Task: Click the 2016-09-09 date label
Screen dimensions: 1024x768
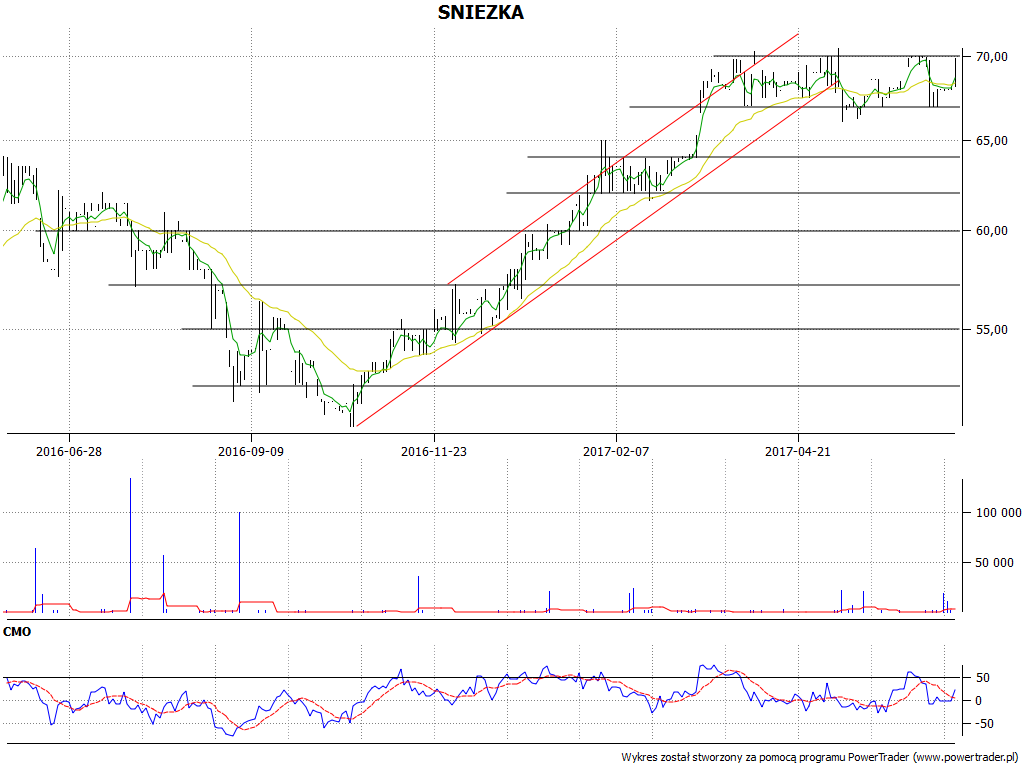Action: pos(251,451)
